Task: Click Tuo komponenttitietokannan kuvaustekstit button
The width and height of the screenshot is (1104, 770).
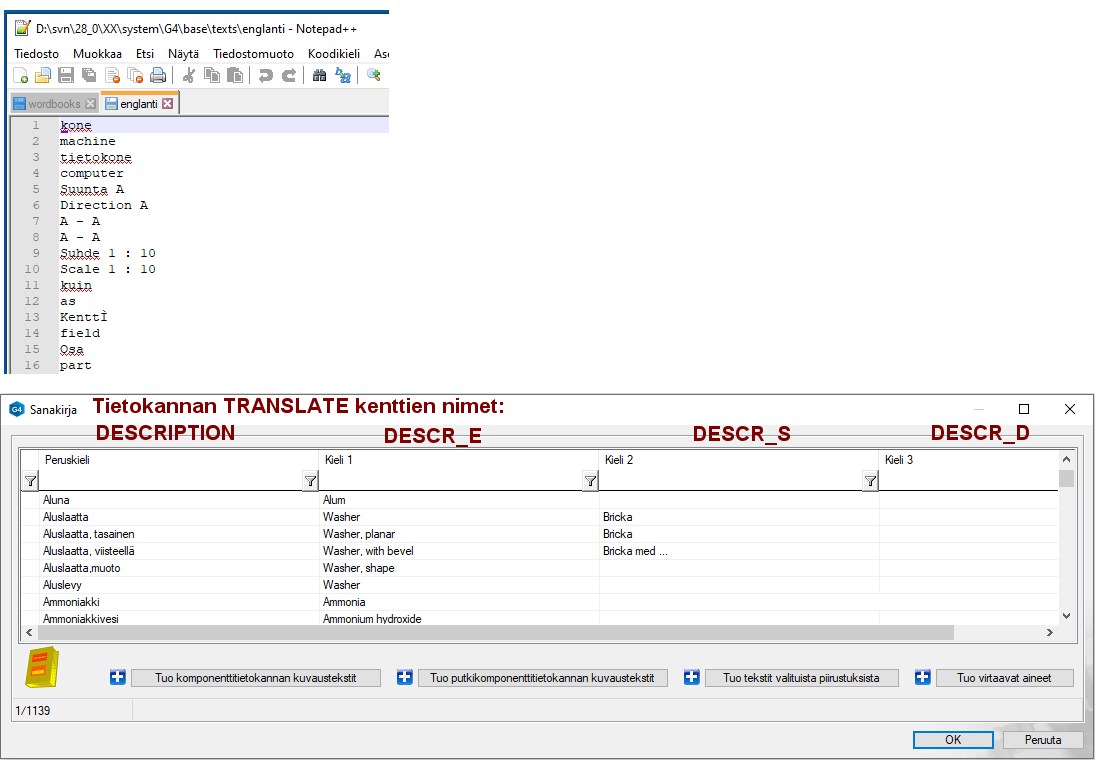Action: (x=255, y=678)
